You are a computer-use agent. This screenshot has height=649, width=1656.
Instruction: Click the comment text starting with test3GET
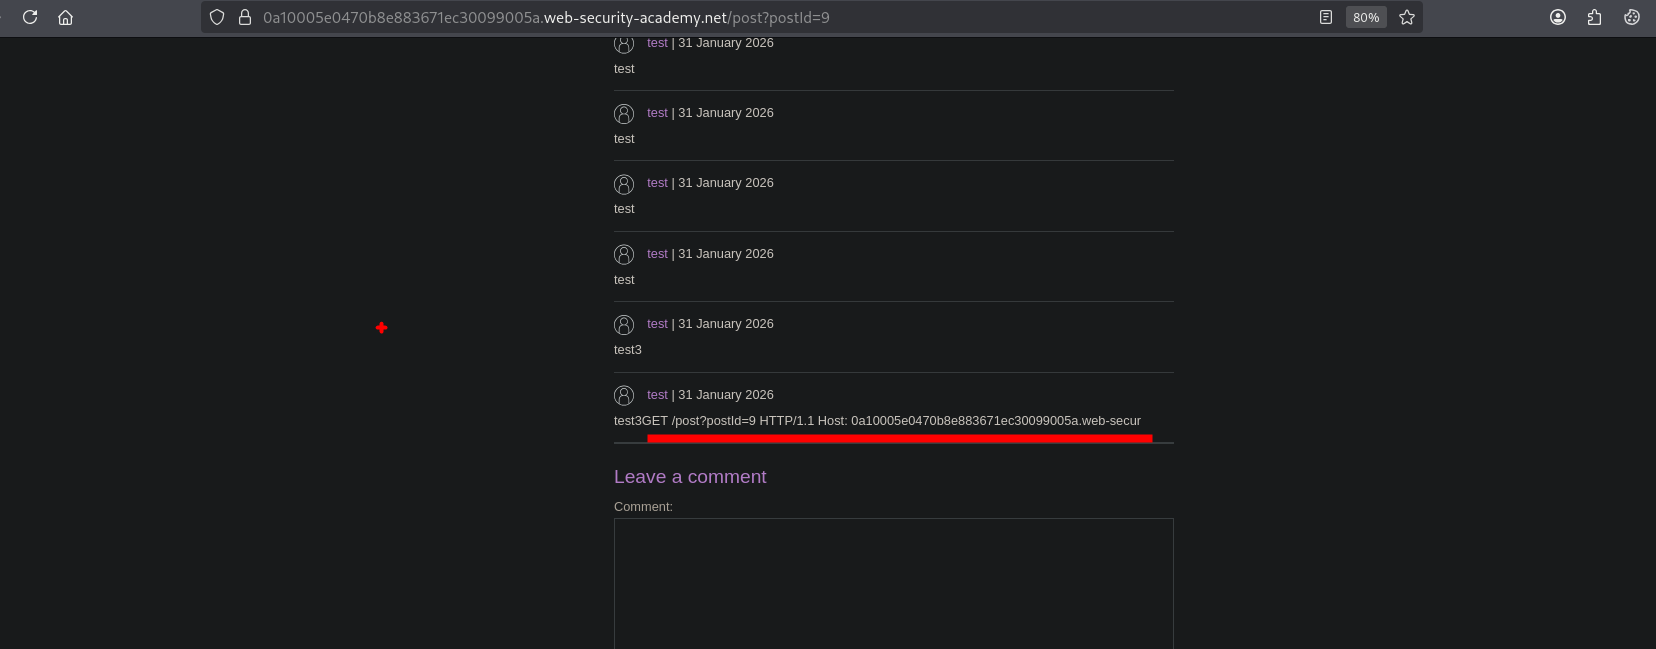point(876,421)
